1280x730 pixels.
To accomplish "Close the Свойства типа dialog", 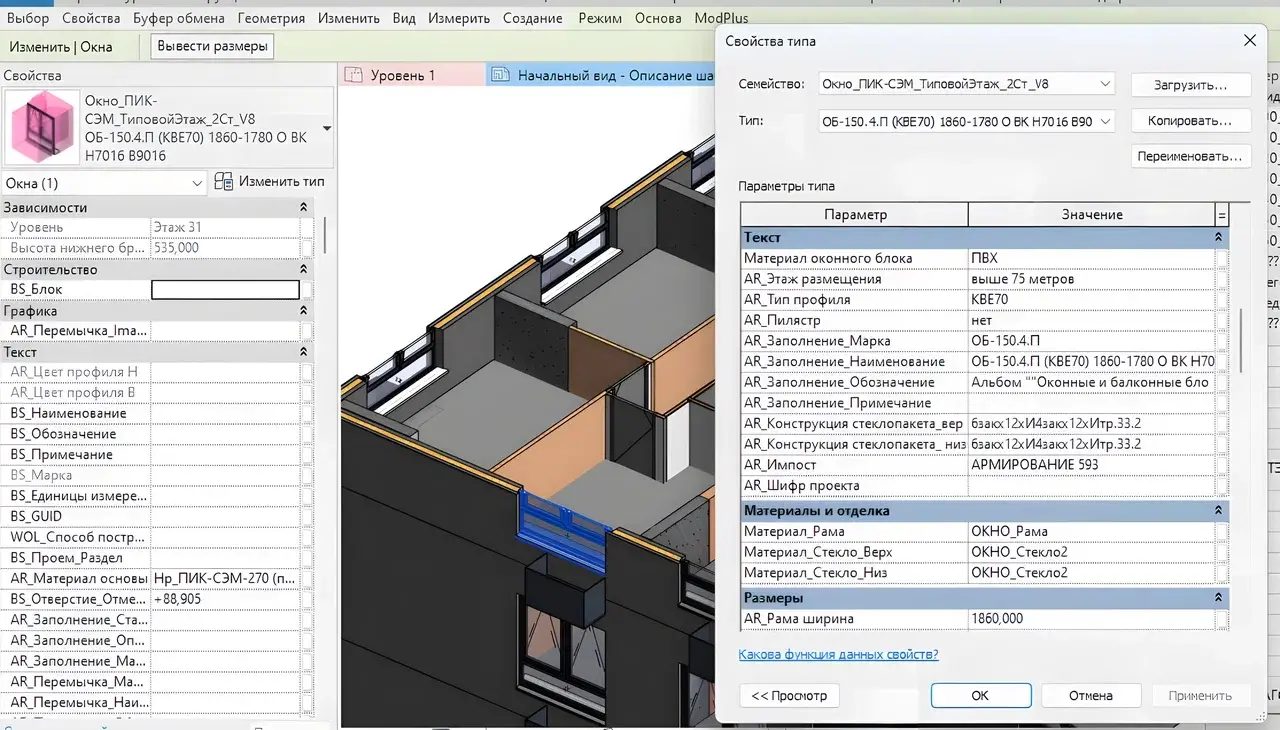I will [1249, 41].
